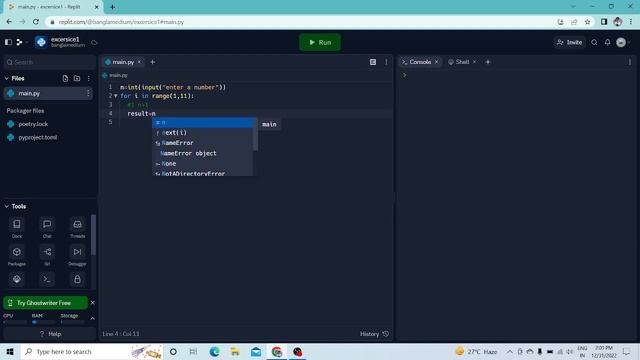Image resolution: width=640 pixels, height=360 pixels.
Task: Open Microsoft Edge from taskbar
Action: [214, 351]
